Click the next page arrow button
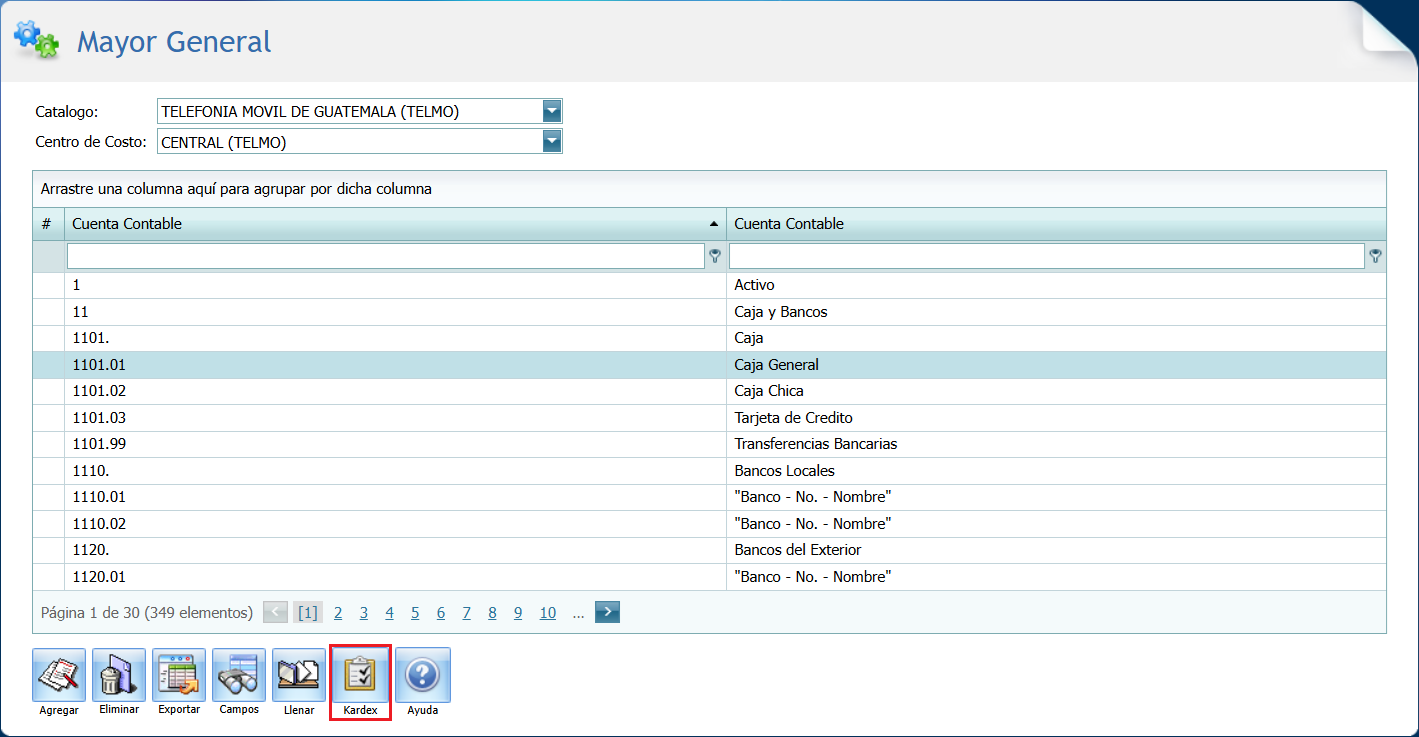The width and height of the screenshot is (1419, 737). (x=607, y=612)
